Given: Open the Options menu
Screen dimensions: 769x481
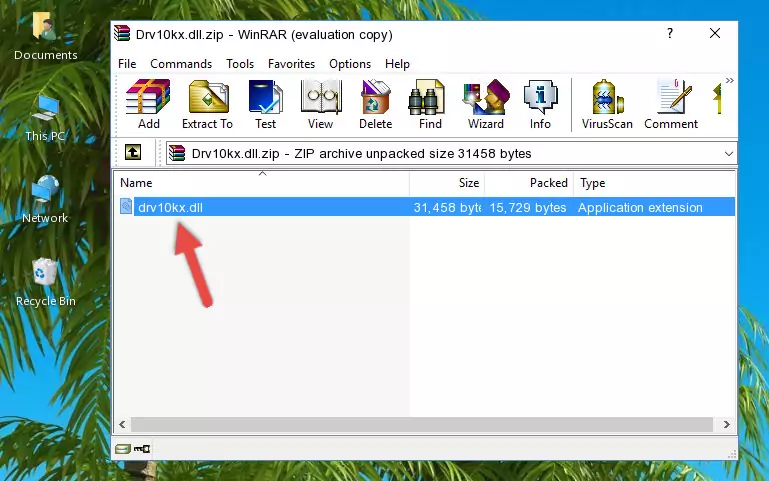Looking at the screenshot, I should point(350,64).
